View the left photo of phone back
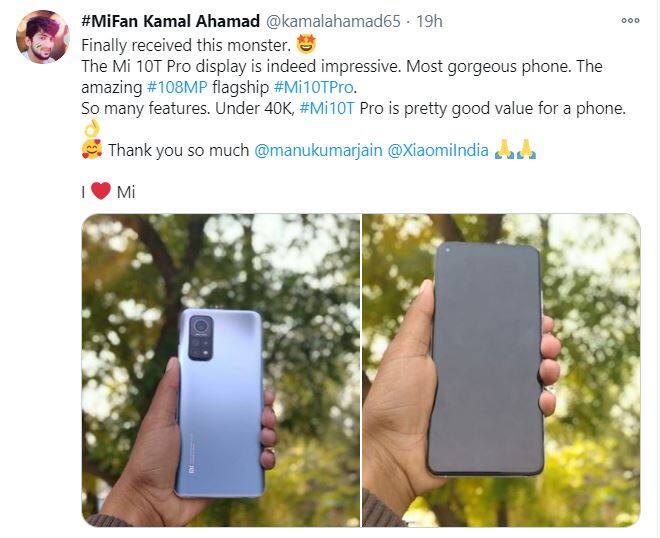The width and height of the screenshot is (660, 538). coord(221,370)
